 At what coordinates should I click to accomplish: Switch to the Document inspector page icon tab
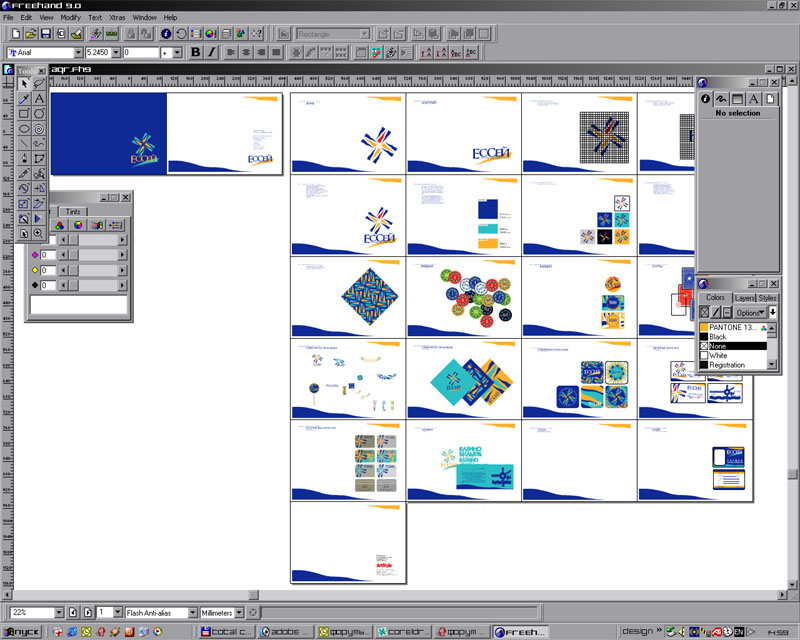click(x=769, y=99)
